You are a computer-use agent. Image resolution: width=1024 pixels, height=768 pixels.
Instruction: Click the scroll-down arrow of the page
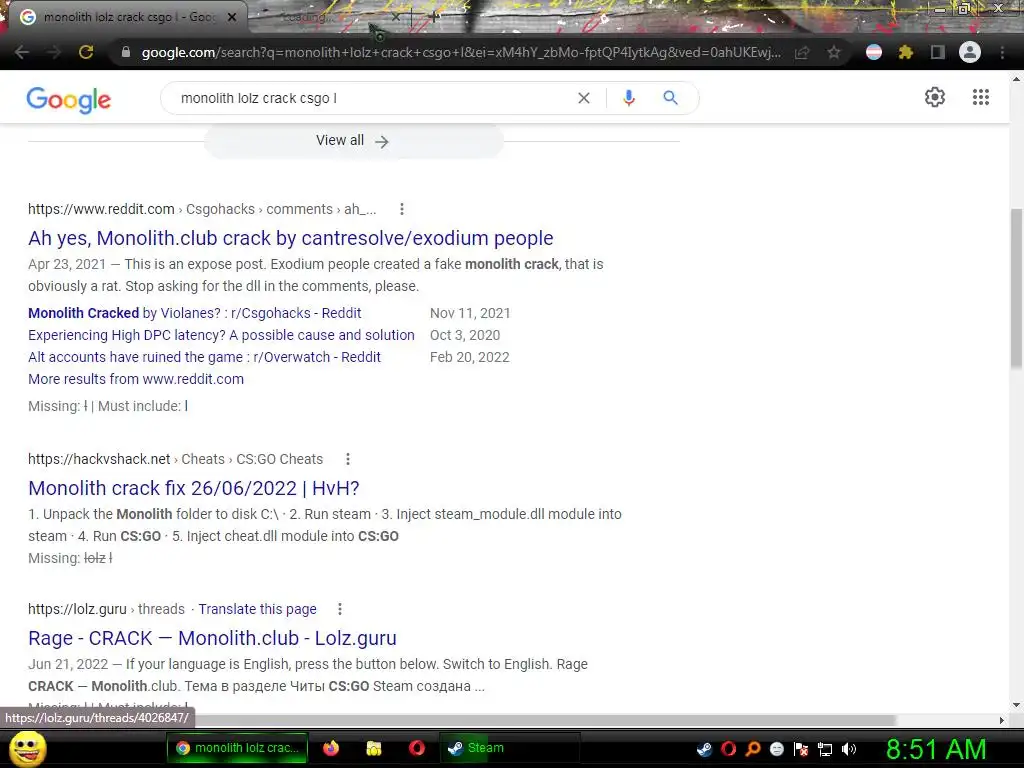tap(1016, 705)
